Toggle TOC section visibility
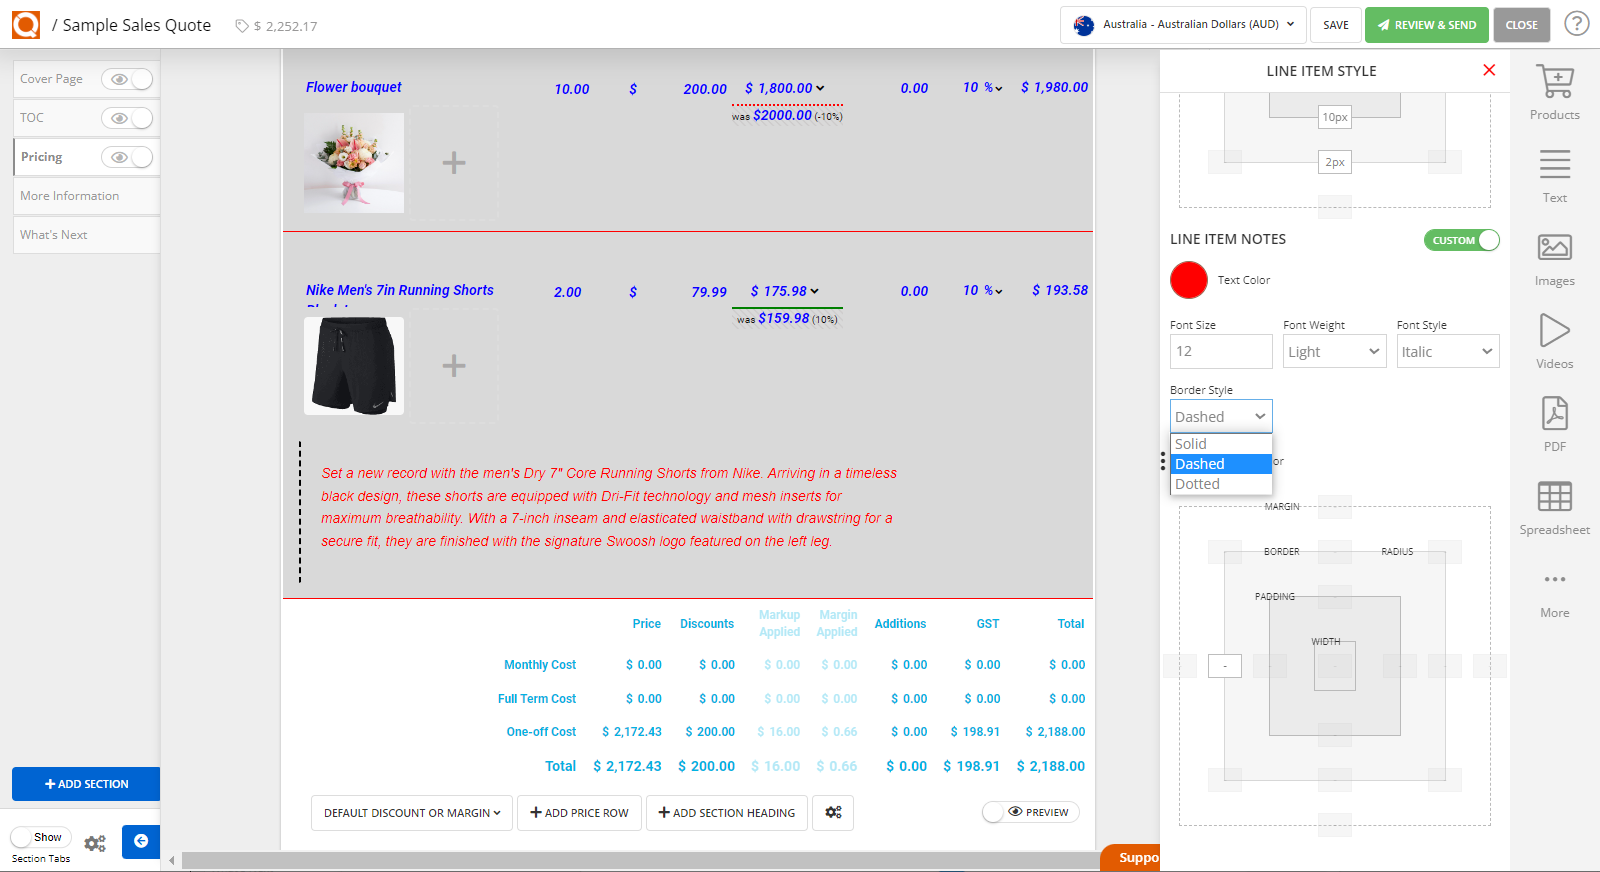 click(x=127, y=118)
